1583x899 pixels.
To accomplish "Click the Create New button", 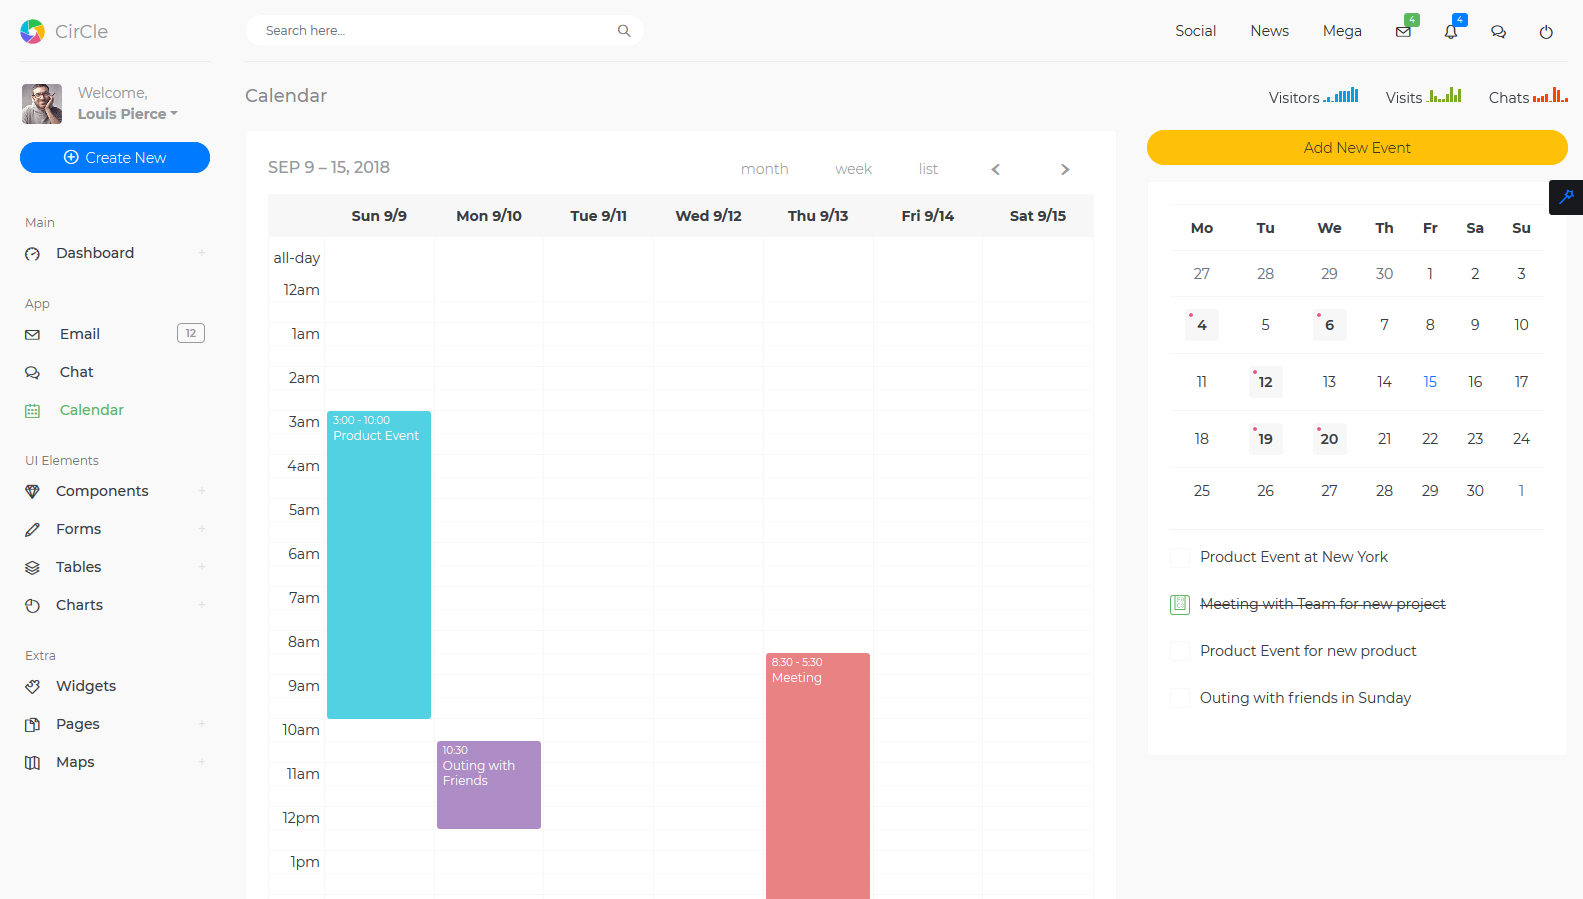I will [115, 158].
